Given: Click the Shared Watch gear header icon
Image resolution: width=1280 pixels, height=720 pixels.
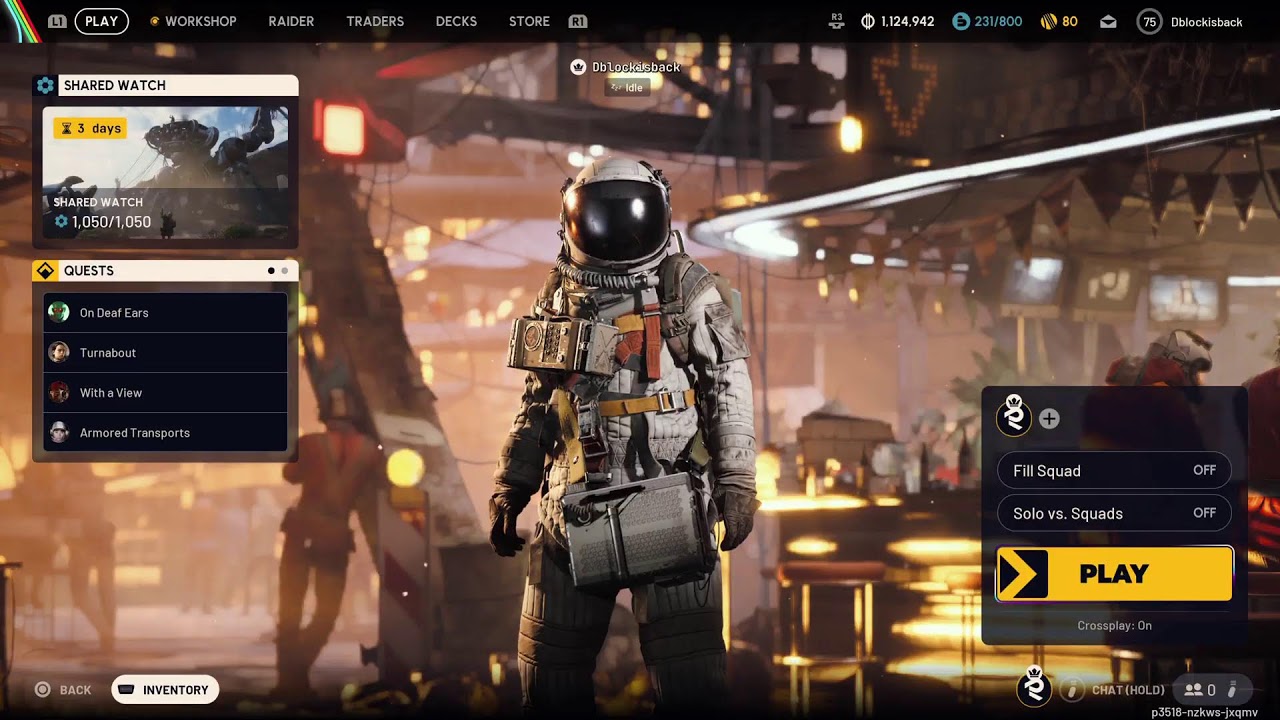Looking at the screenshot, I should [45, 85].
